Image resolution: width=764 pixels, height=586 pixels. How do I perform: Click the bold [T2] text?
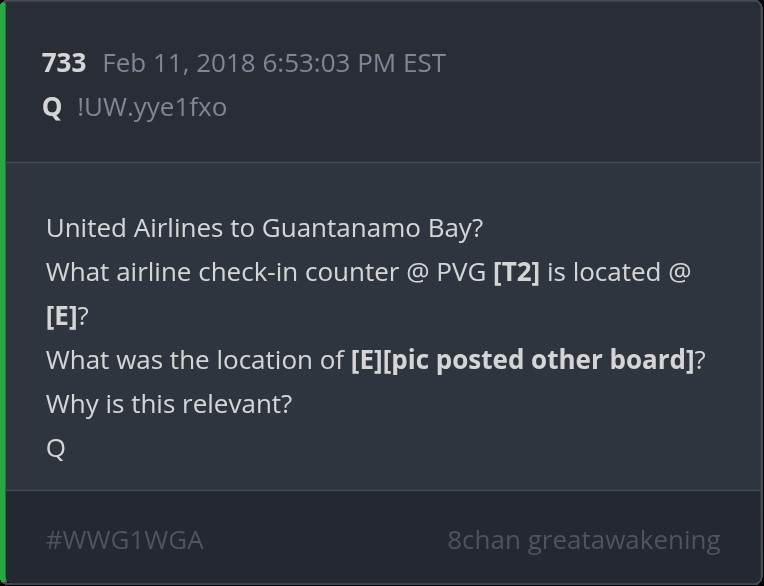pos(516,272)
